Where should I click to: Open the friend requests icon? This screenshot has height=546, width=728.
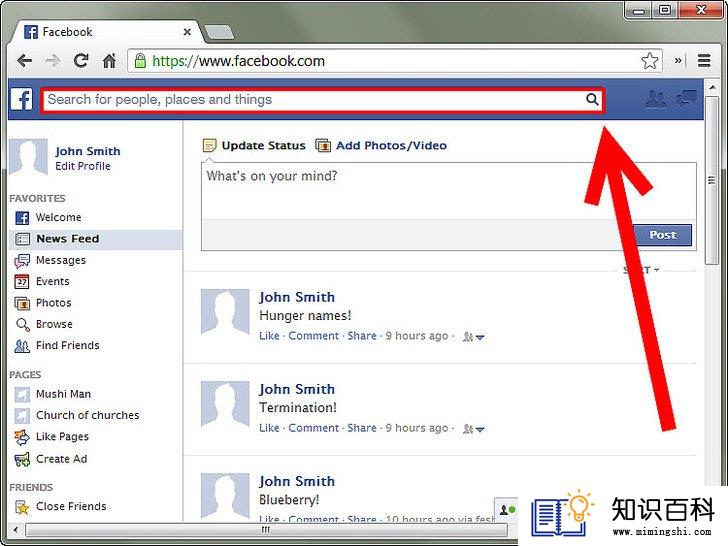point(656,99)
